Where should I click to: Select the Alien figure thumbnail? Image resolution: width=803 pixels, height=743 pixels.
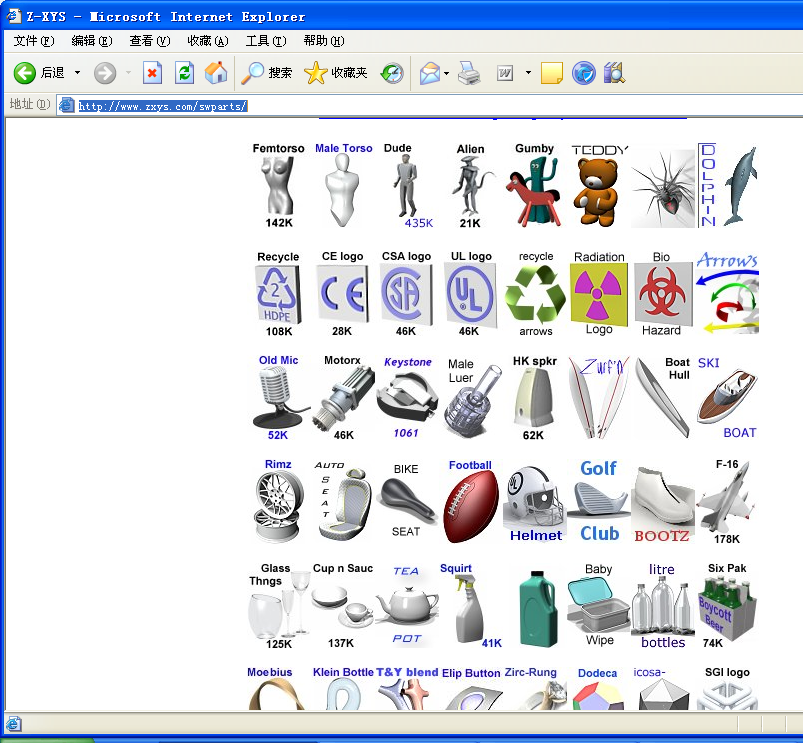[x=470, y=185]
